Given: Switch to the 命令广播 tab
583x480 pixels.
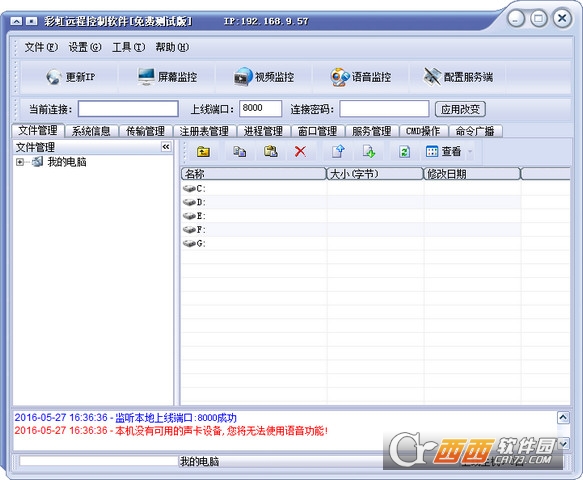Looking at the screenshot, I should tap(475, 131).
